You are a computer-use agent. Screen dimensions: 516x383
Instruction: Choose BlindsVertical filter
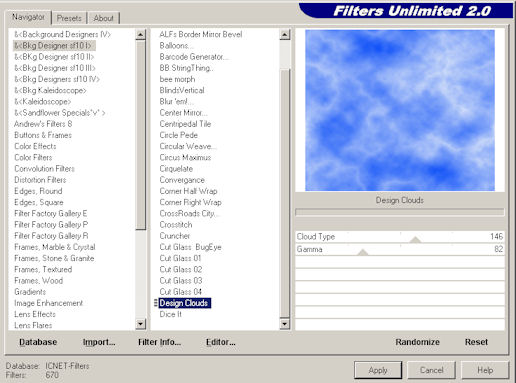click(182, 90)
